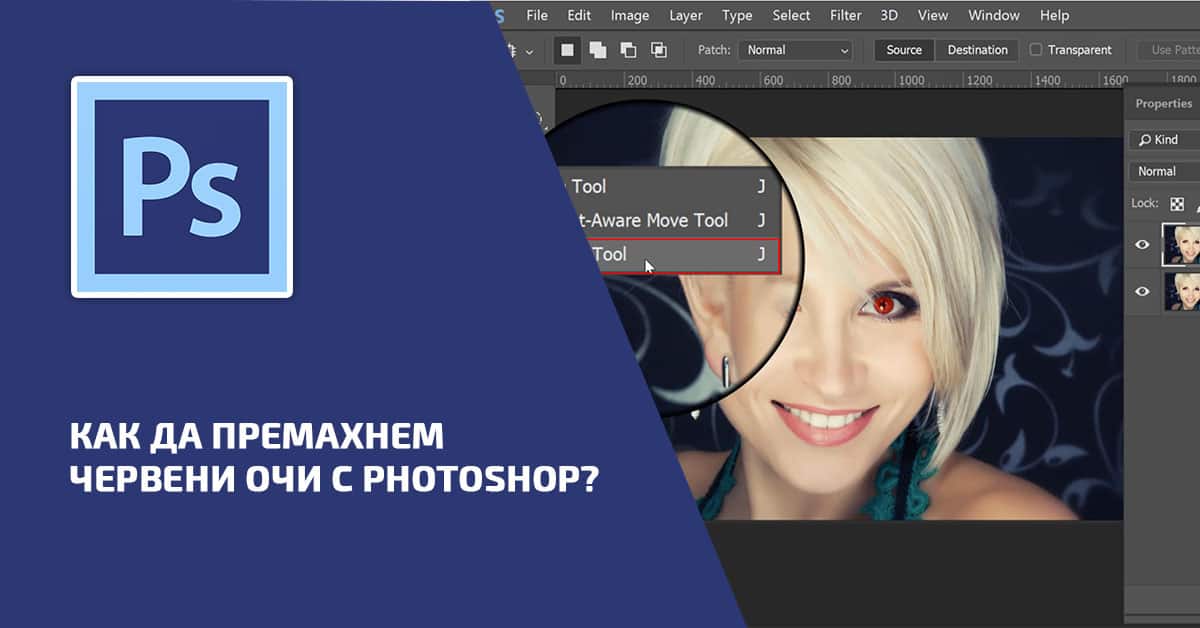The width and height of the screenshot is (1200, 628).
Task: Open the Edit menu
Action: coord(578,15)
